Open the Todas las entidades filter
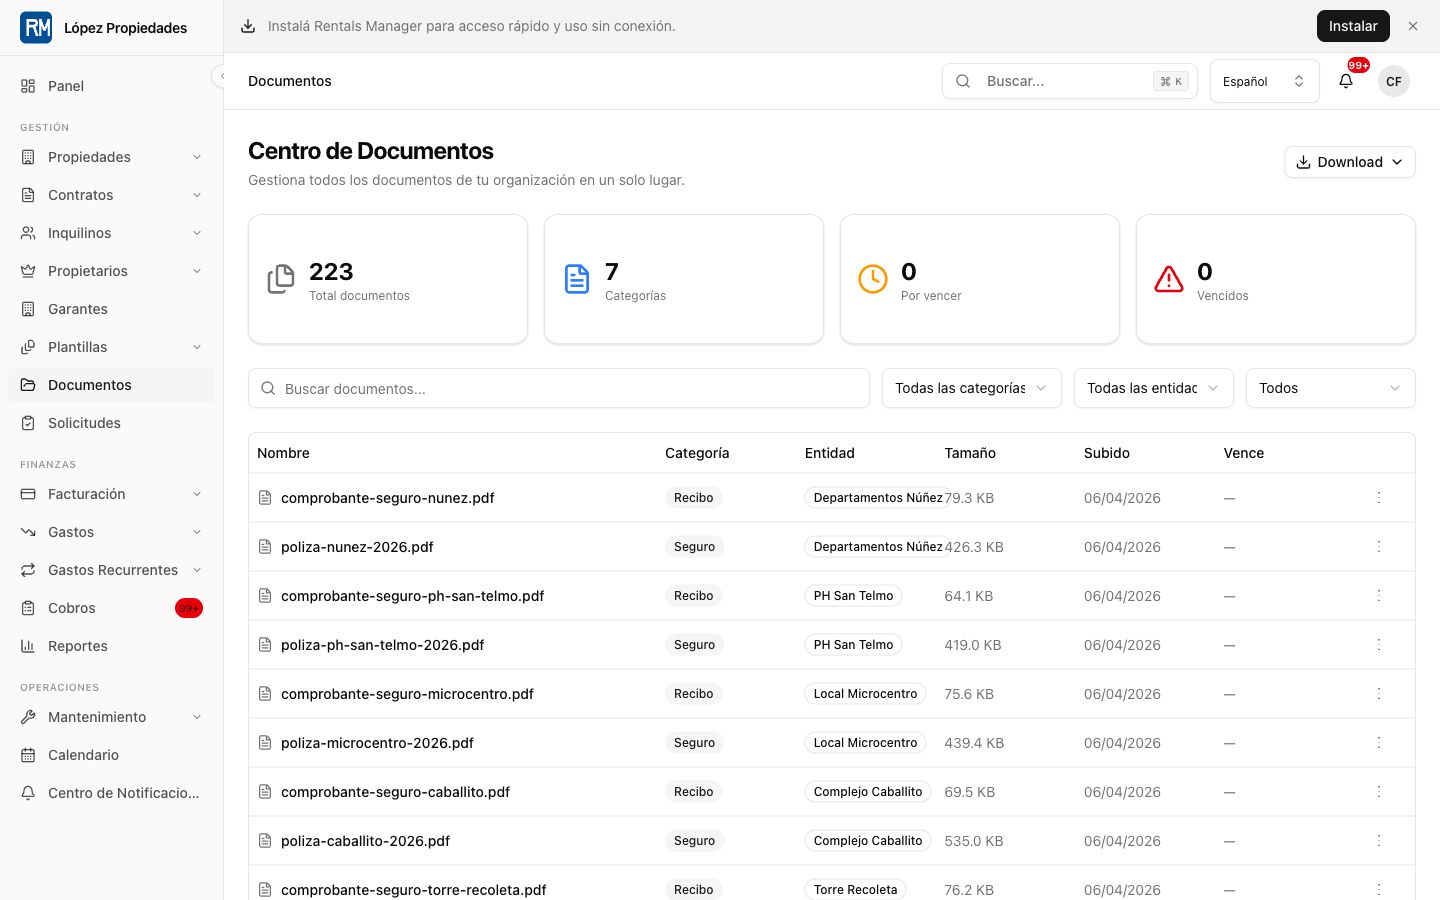The height and width of the screenshot is (900, 1440). pos(1154,388)
